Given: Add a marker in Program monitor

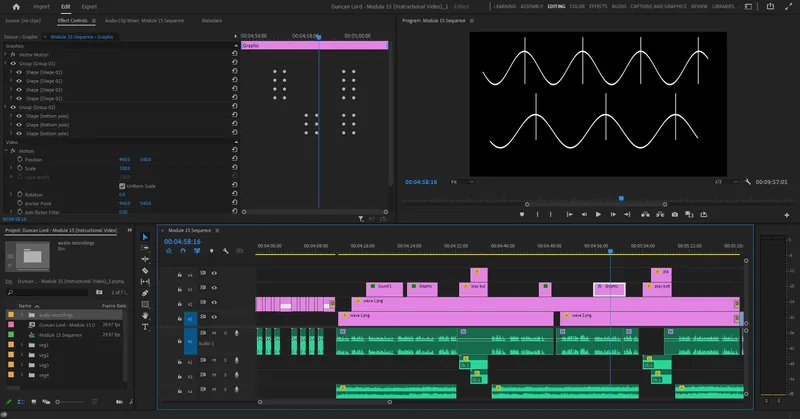Looking at the screenshot, I should click(521, 215).
